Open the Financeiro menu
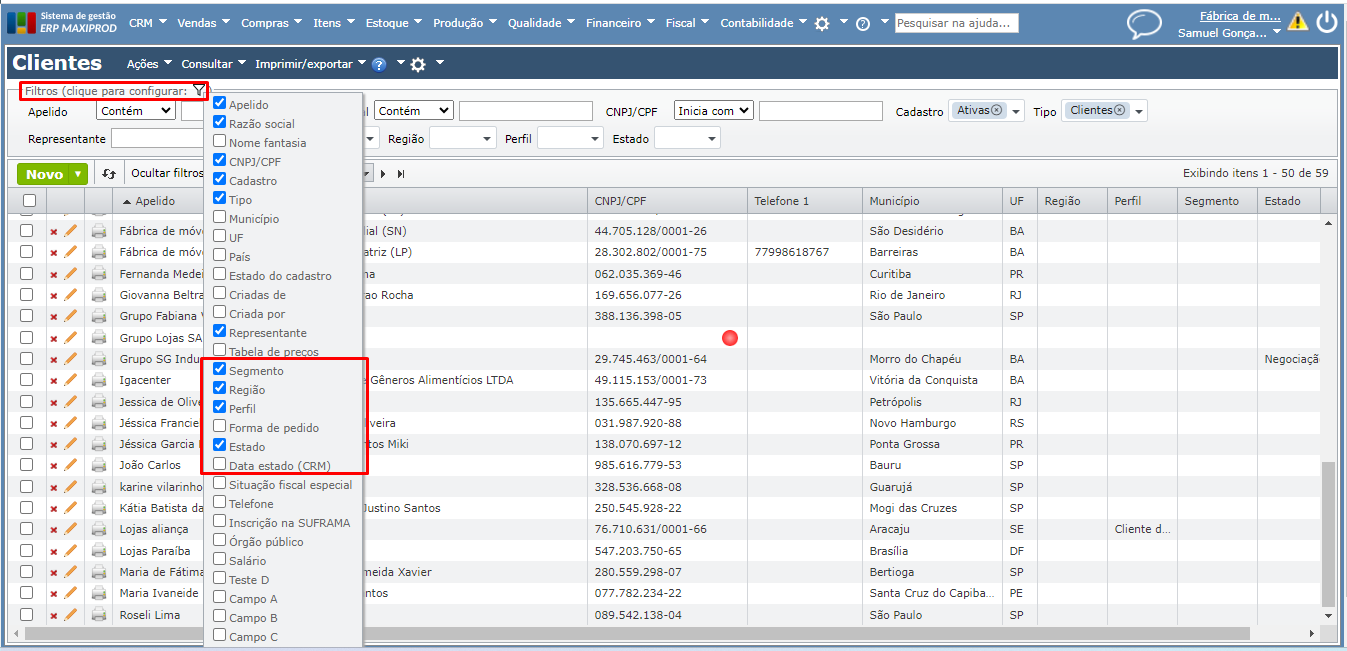1347x651 pixels. [619, 23]
